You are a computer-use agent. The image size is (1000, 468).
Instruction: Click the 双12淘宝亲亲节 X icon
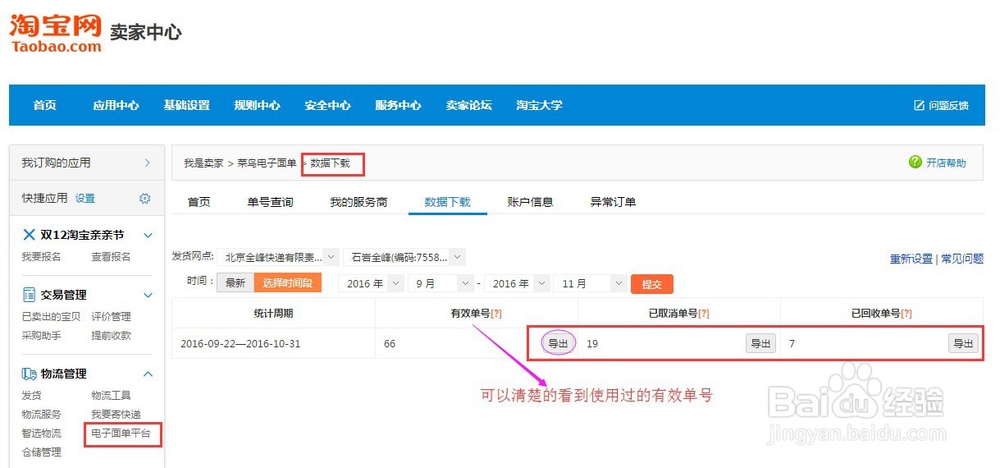coord(29,235)
